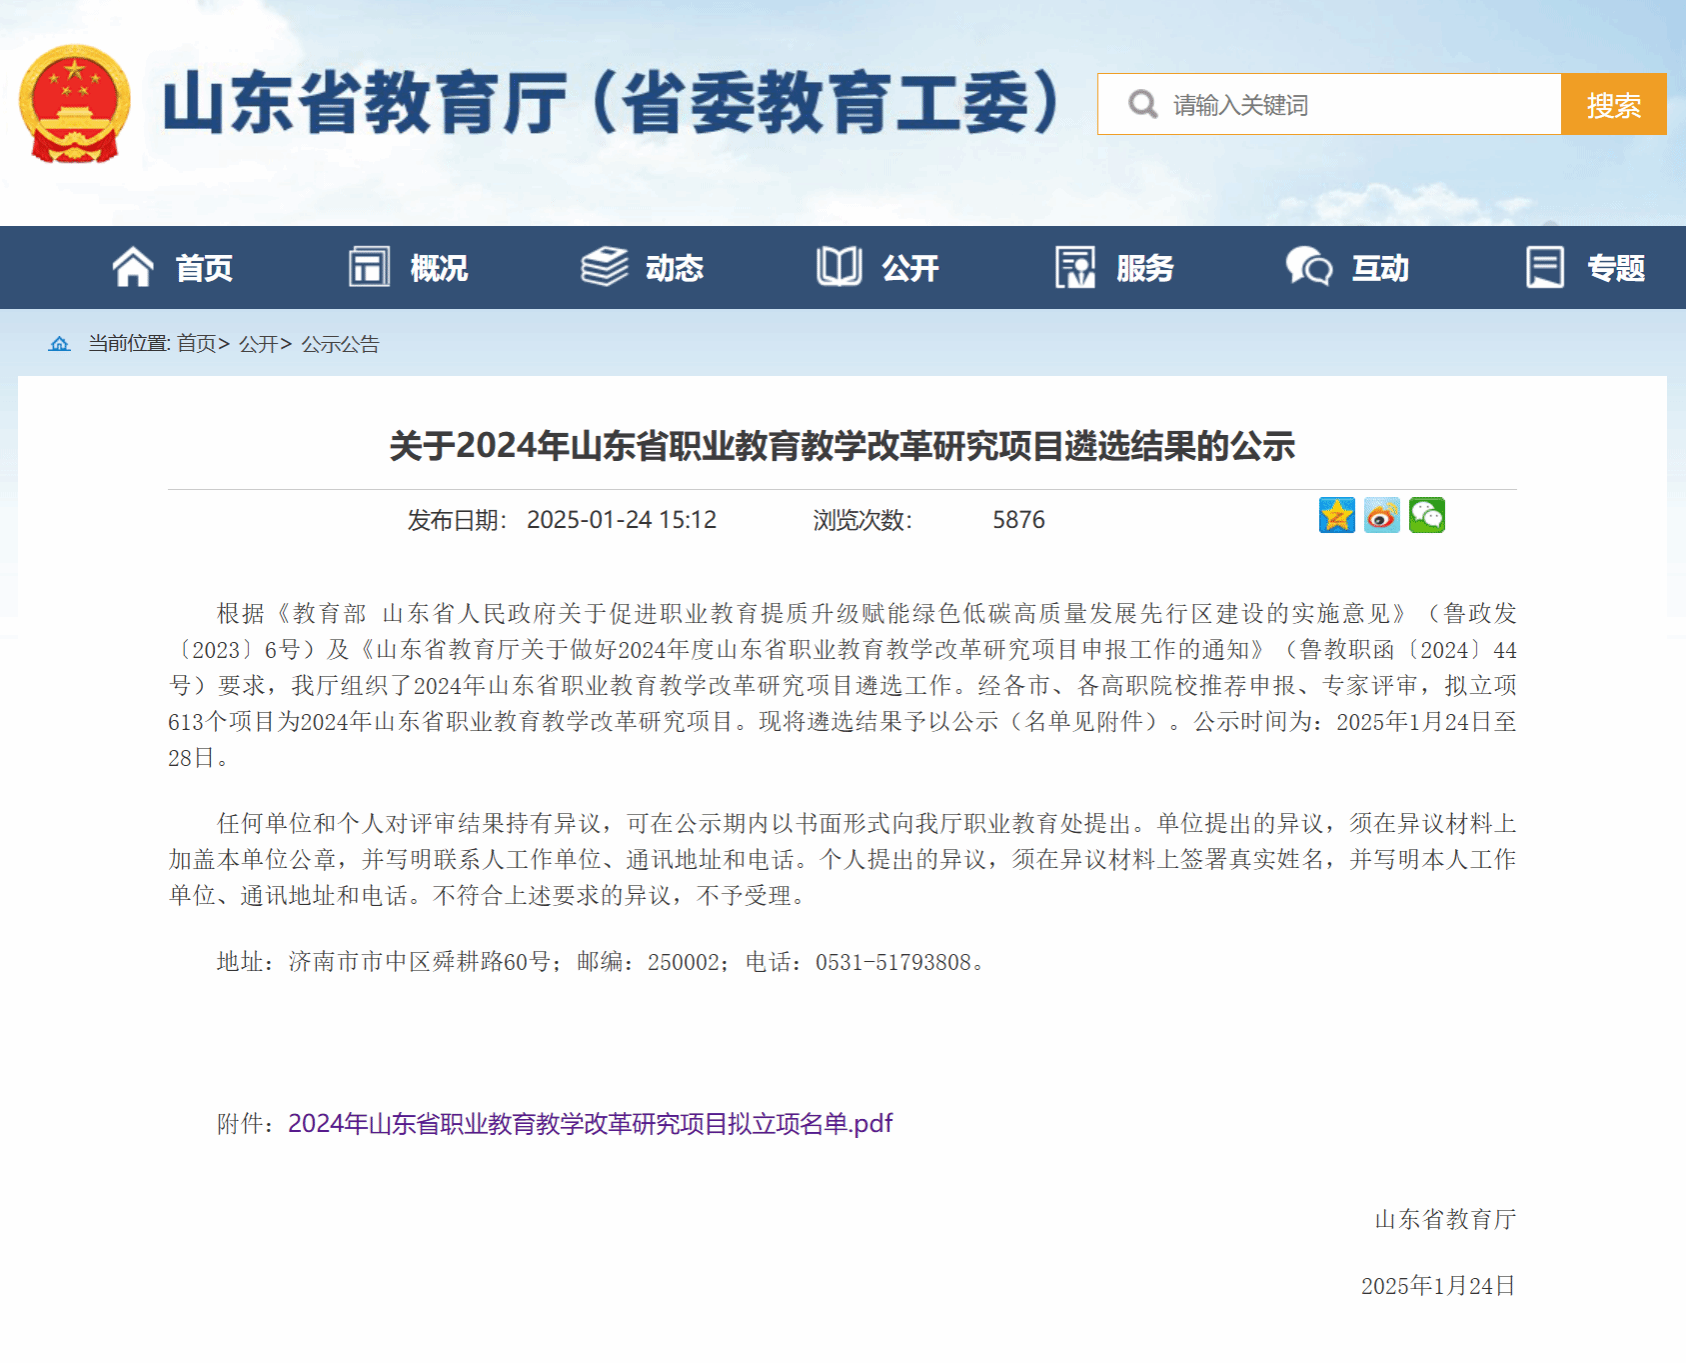This screenshot has width=1686, height=1363.
Task: Click the paragraph starting 根据《教育部
Action: pyautogui.click(x=842, y=685)
